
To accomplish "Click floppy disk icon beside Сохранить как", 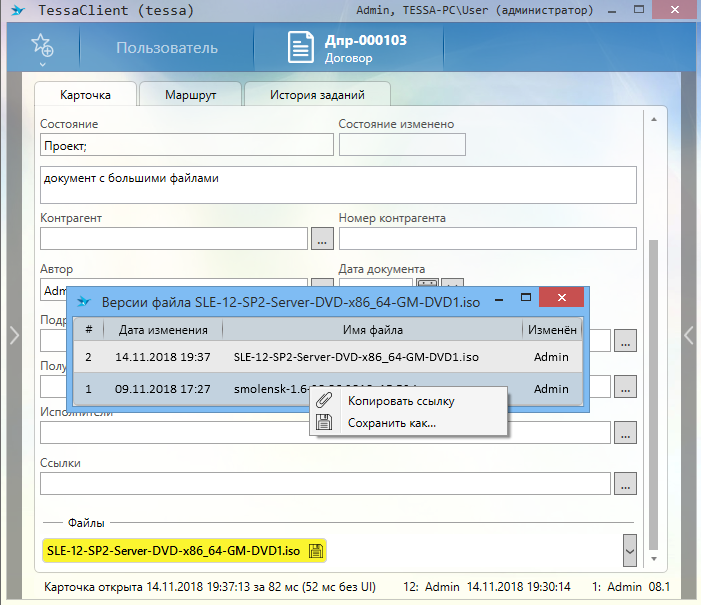I will [324, 422].
